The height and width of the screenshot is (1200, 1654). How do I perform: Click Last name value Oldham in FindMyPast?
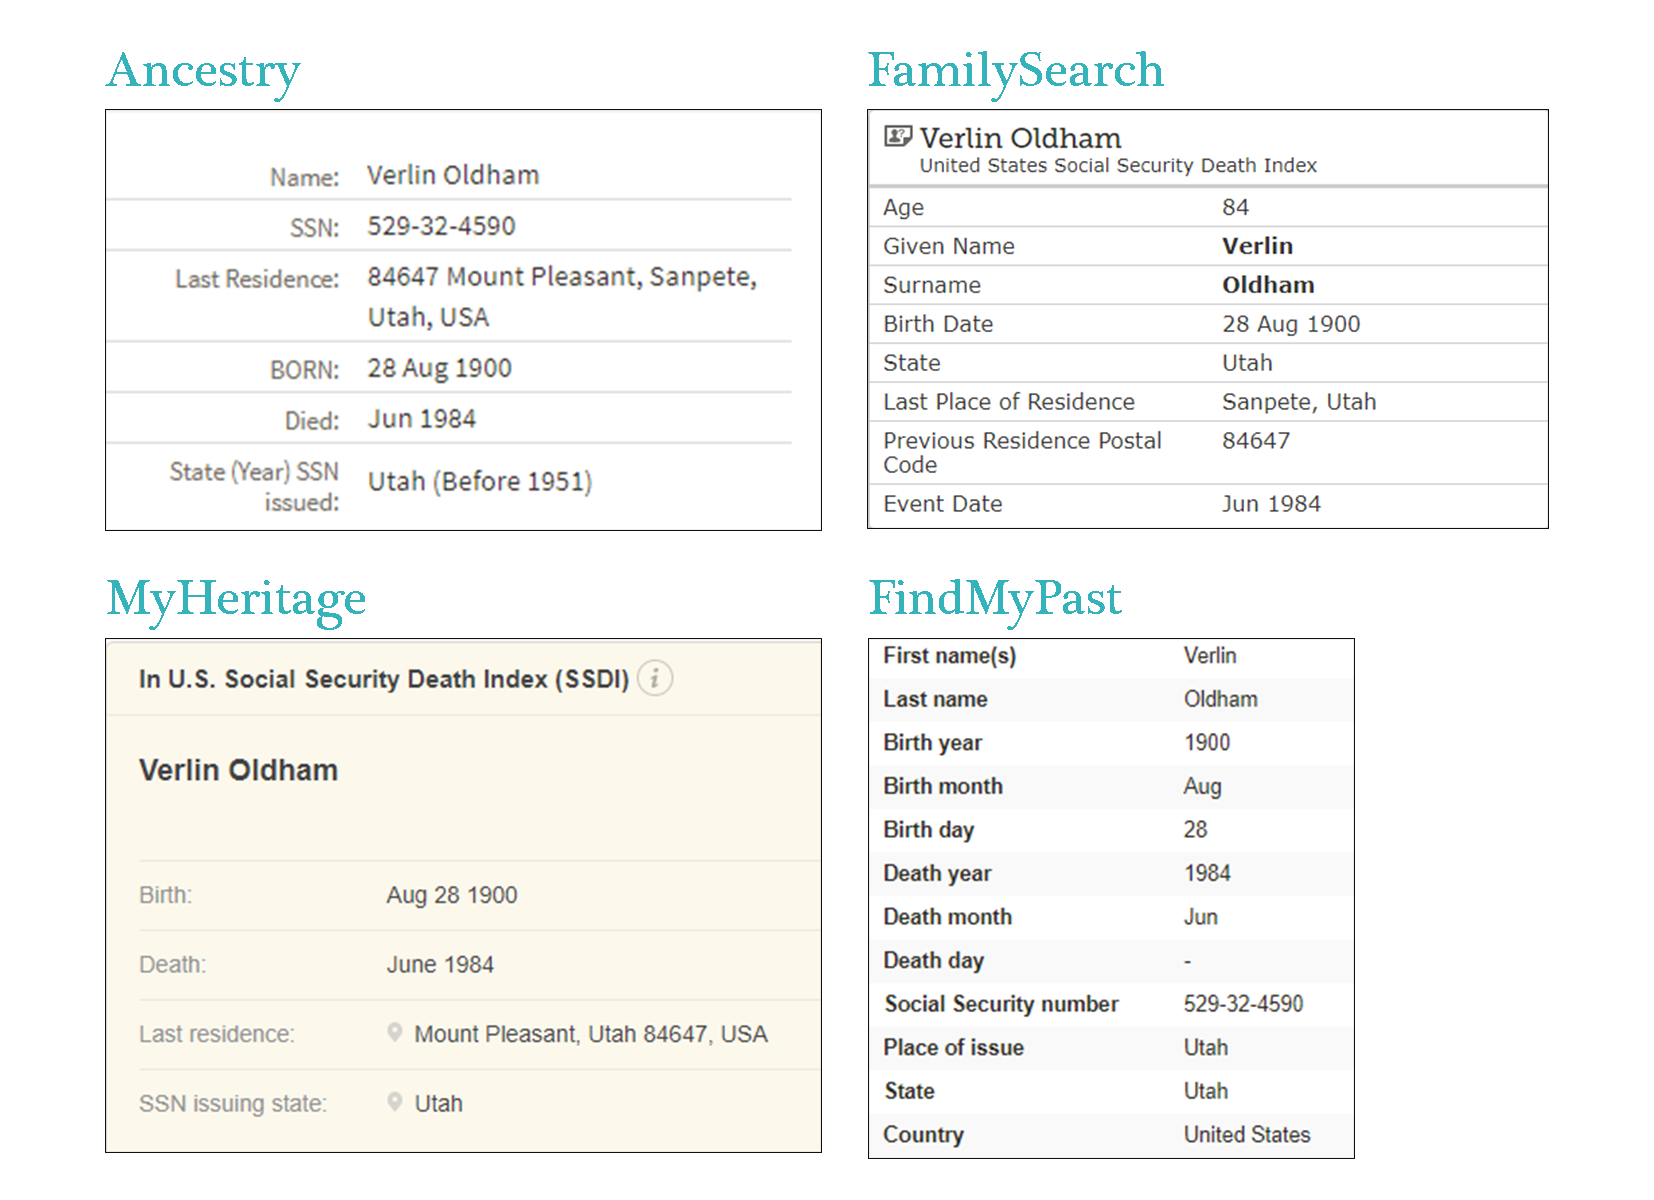(1221, 699)
